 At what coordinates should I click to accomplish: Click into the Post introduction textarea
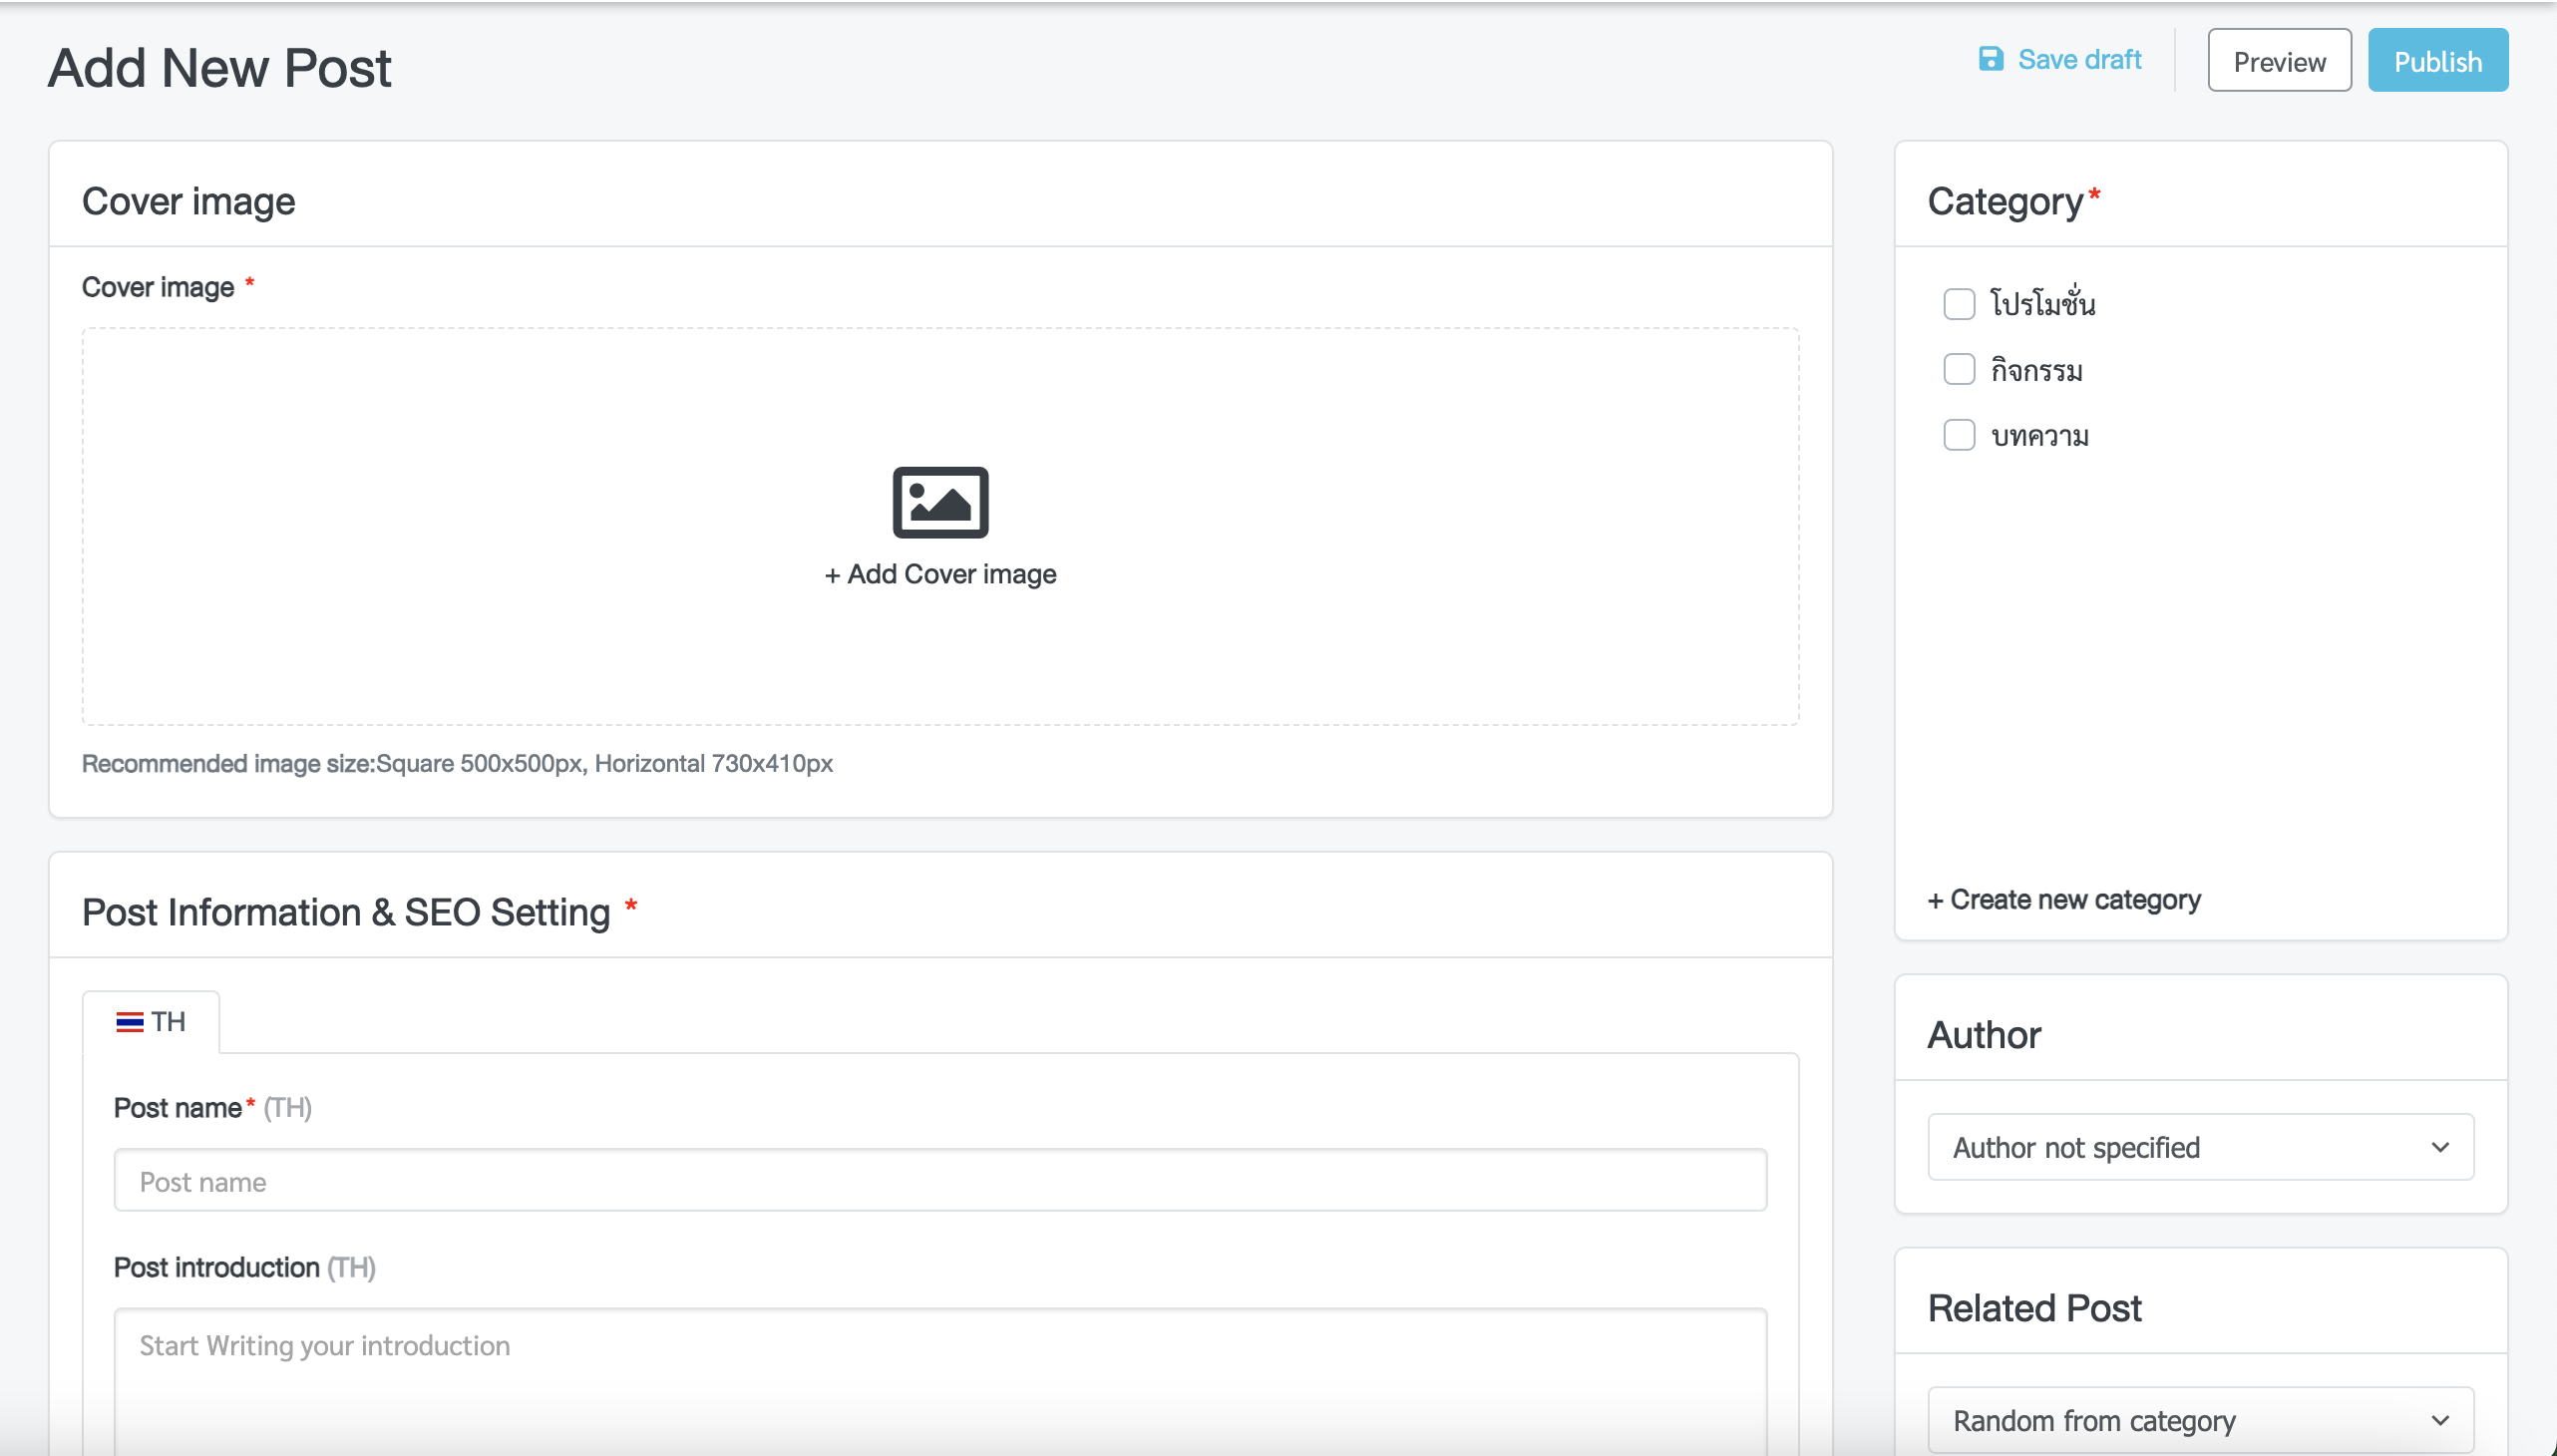[940, 1380]
